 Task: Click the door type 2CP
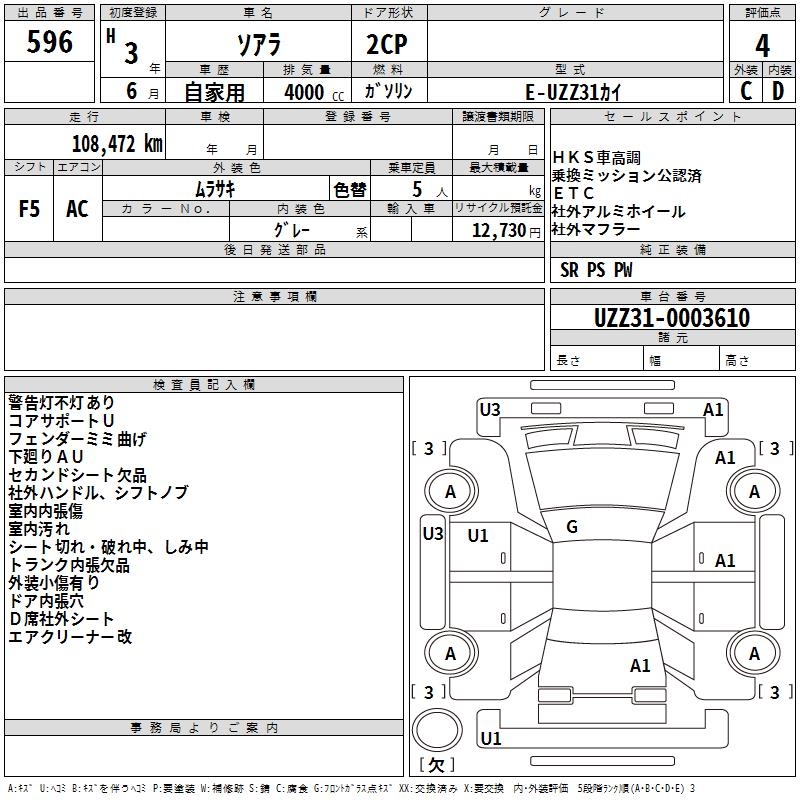tap(387, 44)
